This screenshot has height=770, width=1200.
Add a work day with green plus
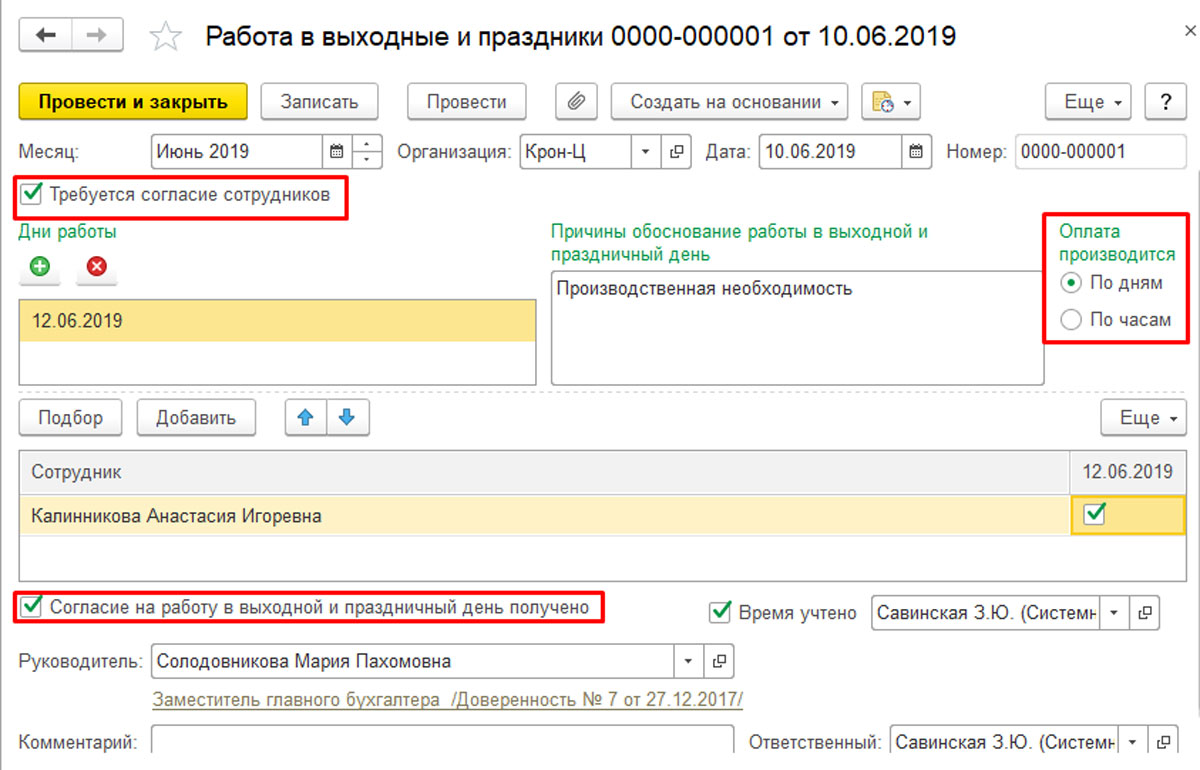40,267
